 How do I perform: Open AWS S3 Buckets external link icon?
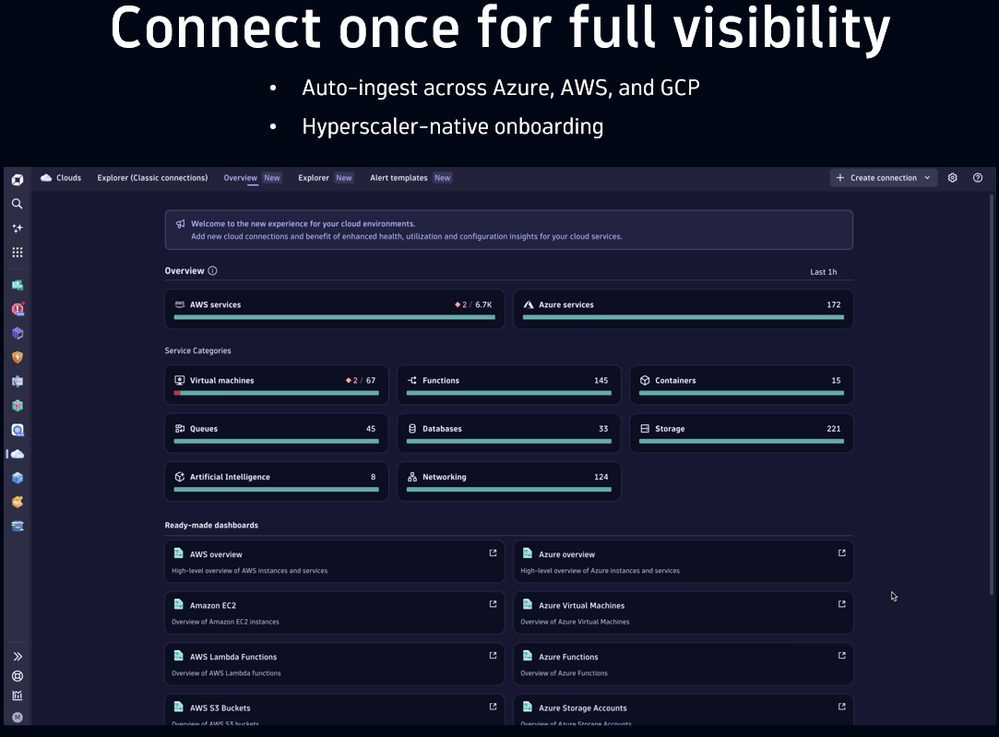point(492,706)
